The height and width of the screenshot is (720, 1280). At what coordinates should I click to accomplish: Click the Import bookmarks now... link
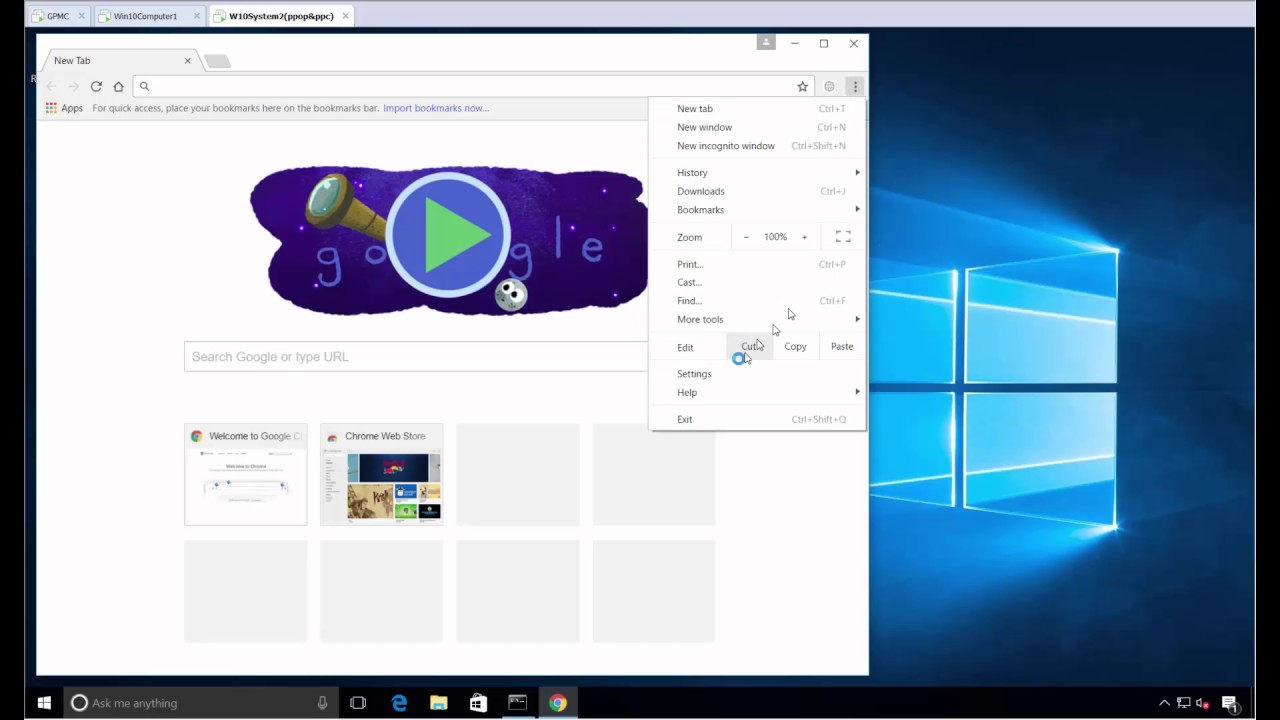[x=436, y=108]
